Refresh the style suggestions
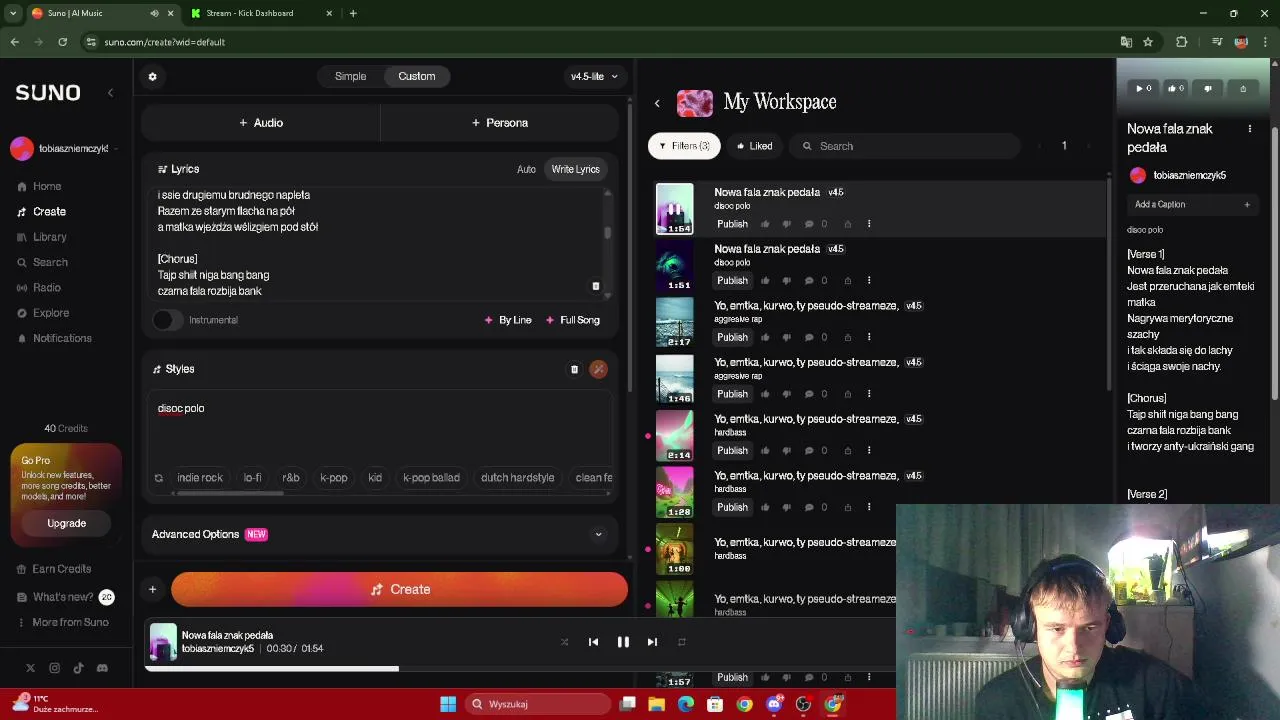This screenshot has width=1280, height=720. 158,478
